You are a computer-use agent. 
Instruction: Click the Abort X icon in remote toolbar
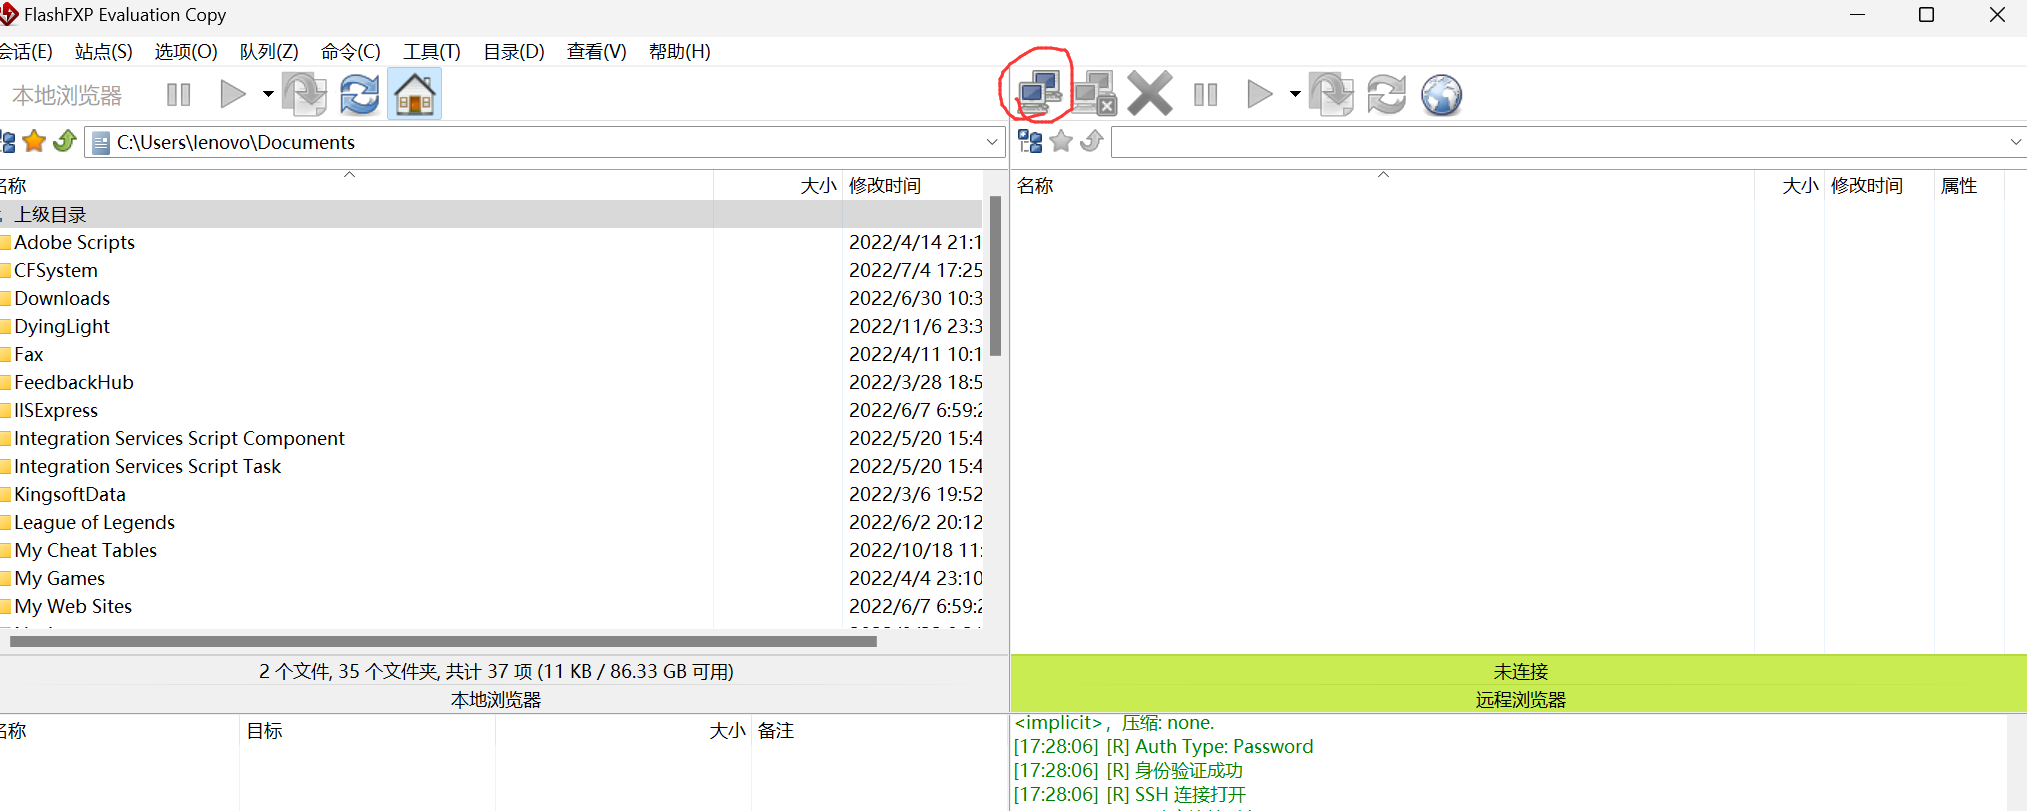tap(1150, 94)
